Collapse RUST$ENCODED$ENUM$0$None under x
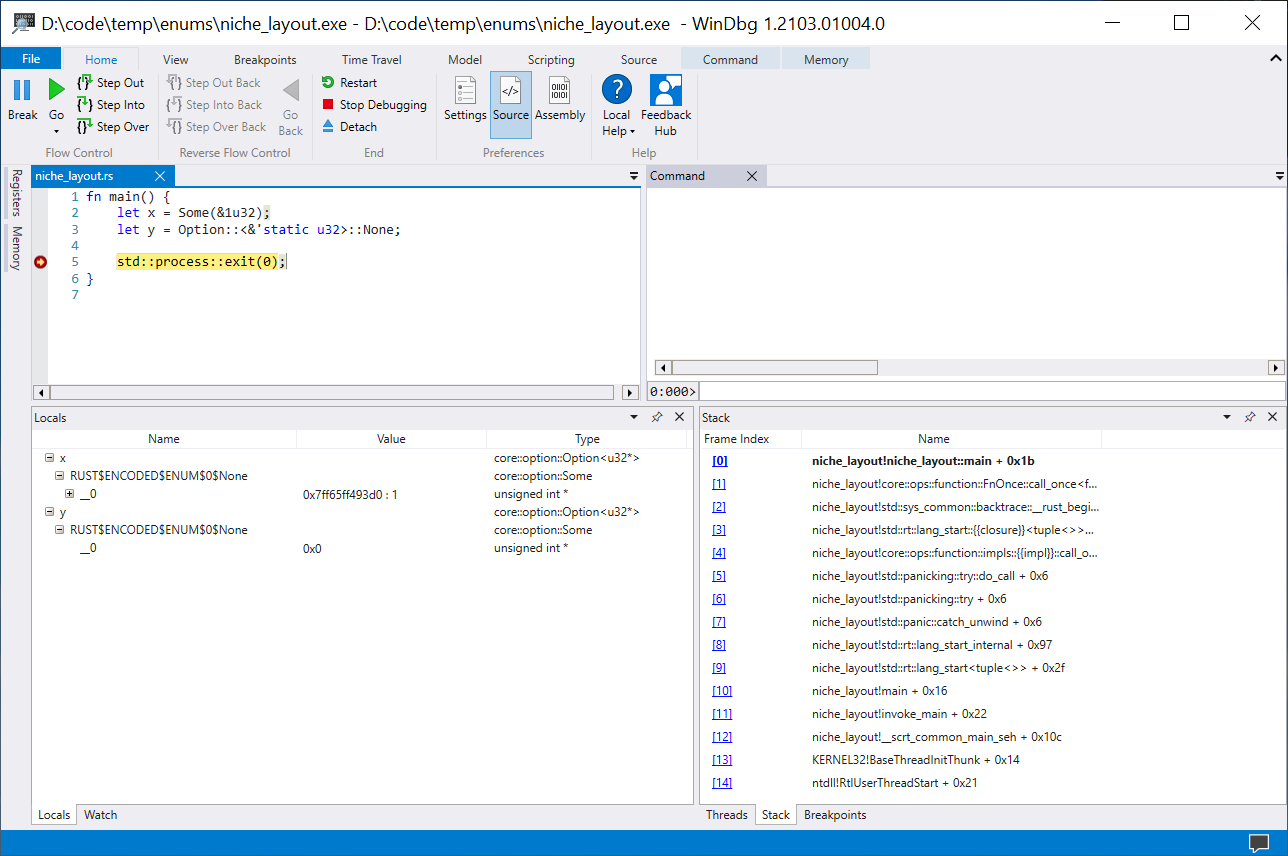1288x856 pixels. (x=59, y=476)
